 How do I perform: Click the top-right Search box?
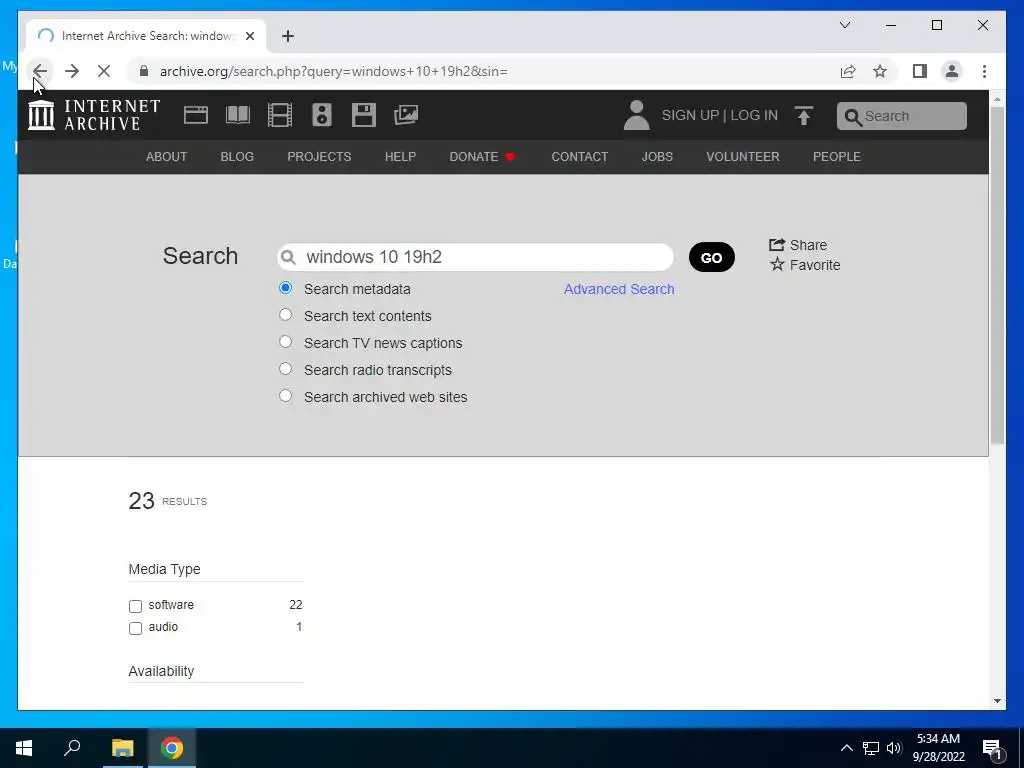(902, 116)
